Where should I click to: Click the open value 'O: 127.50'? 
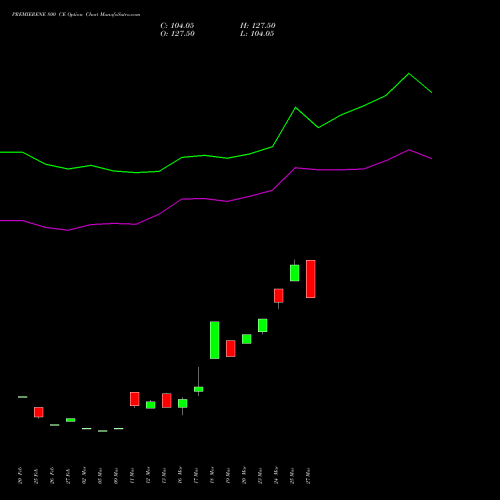[177, 34]
